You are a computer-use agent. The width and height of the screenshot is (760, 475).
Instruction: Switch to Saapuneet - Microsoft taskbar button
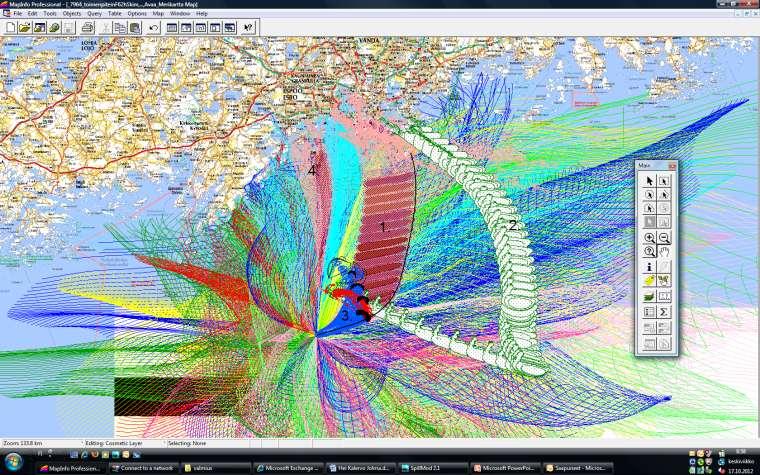click(578, 468)
